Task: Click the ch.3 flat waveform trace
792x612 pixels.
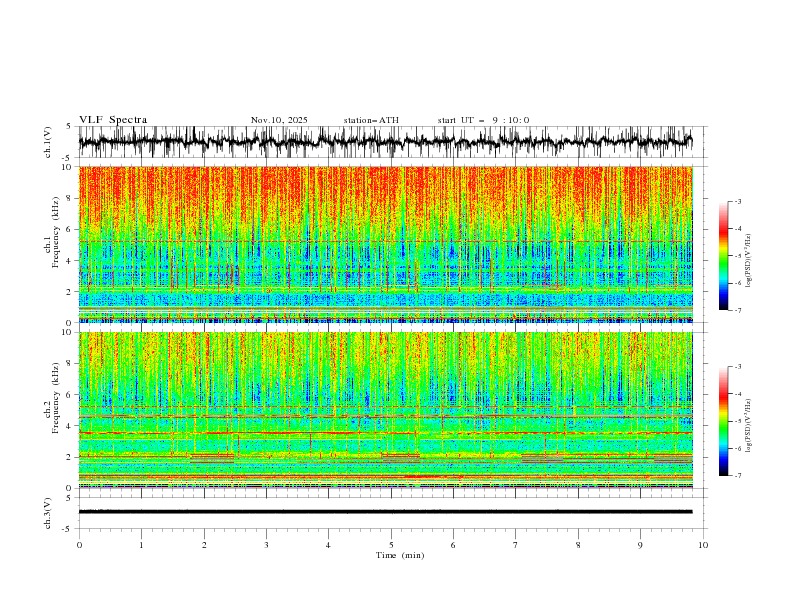Action: click(385, 512)
